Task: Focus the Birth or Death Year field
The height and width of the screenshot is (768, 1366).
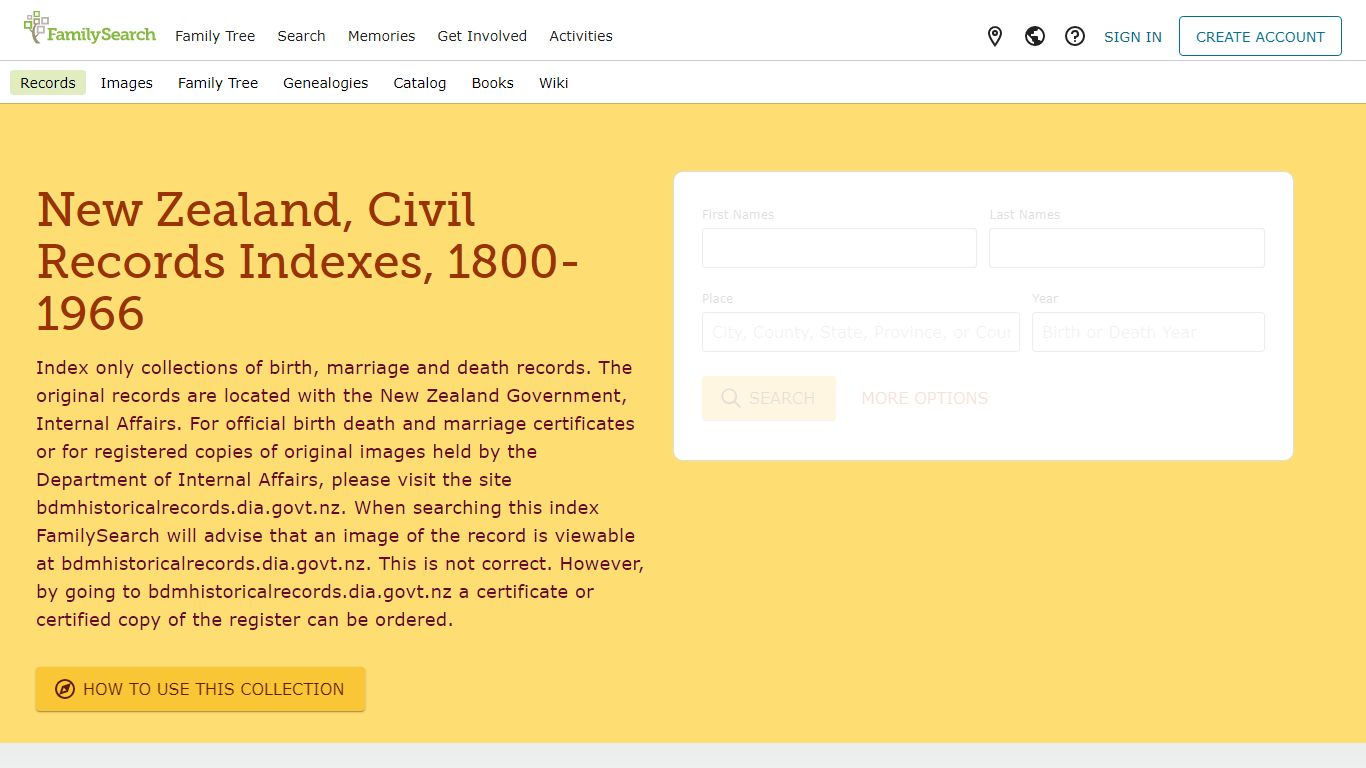Action: coord(1148,332)
